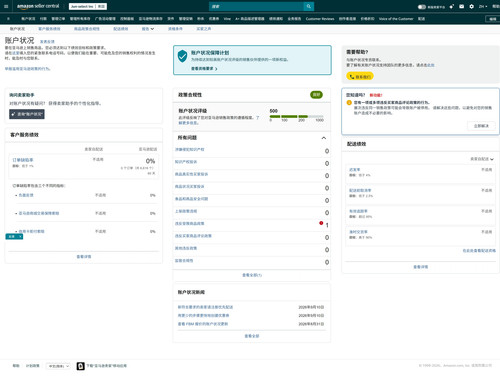Click the green status badge in policy compliance
500x381 pixels.
(316, 95)
